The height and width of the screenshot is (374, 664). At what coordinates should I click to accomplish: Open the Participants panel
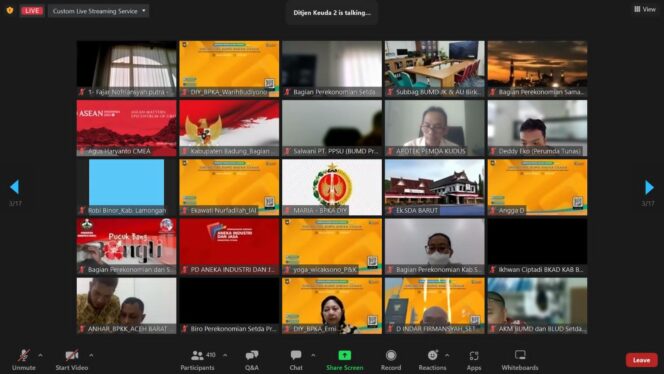coord(197,359)
